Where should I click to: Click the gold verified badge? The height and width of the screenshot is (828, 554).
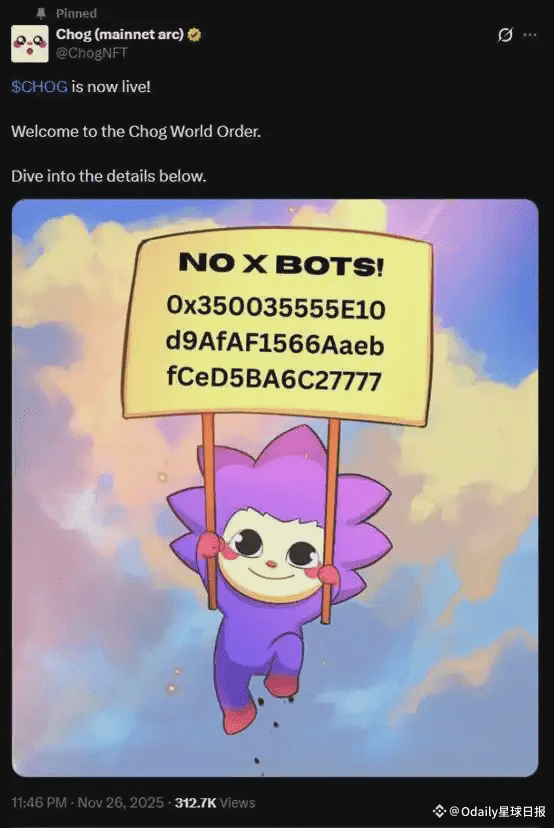[x=194, y=35]
